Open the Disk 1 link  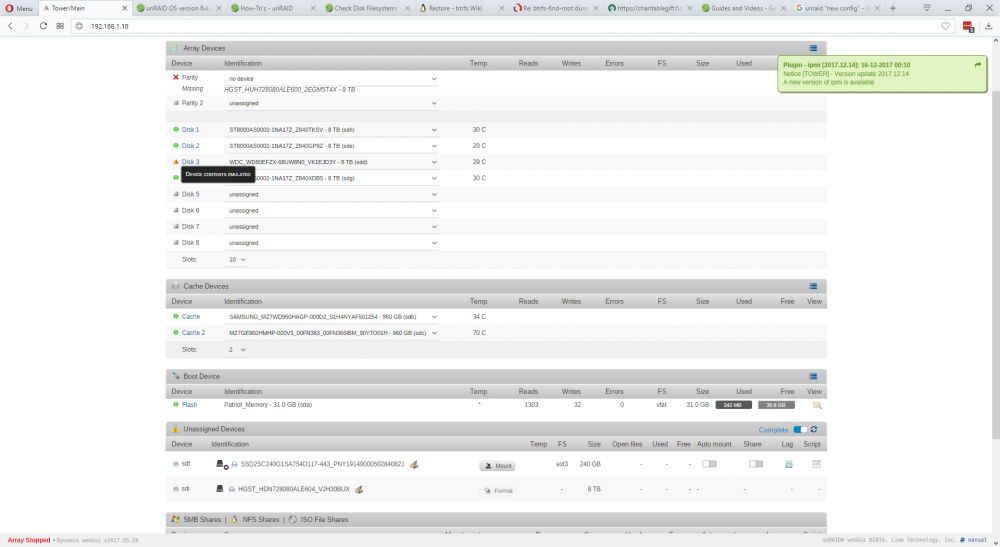(x=190, y=129)
